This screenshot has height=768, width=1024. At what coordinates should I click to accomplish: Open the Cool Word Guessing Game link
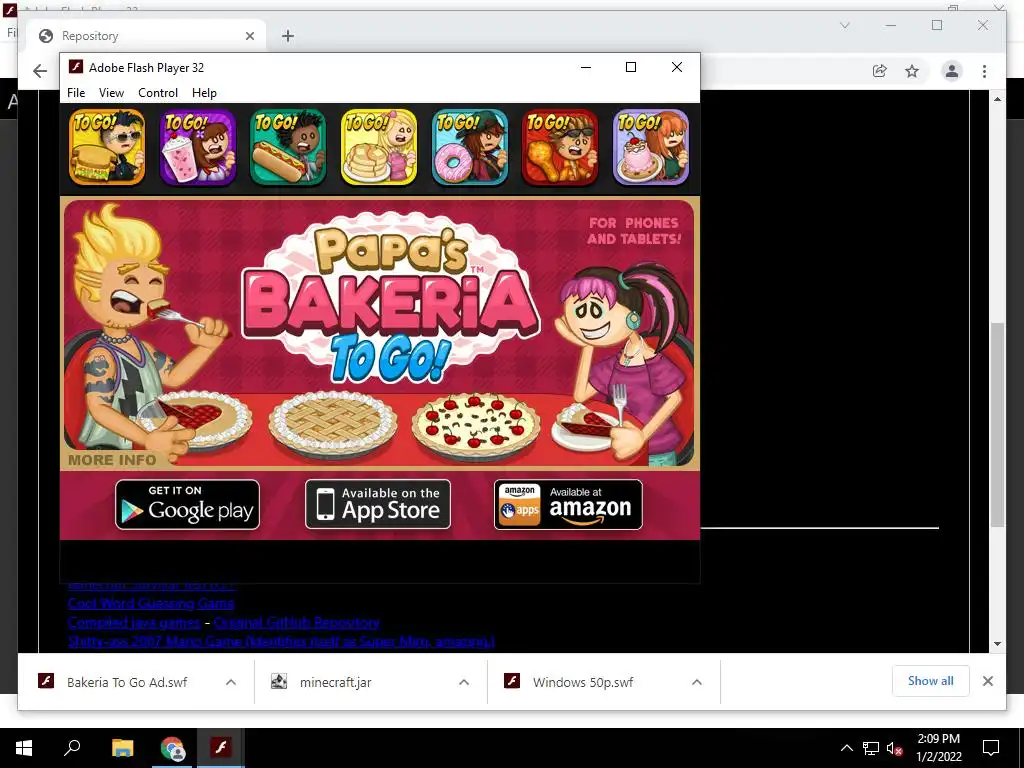[151, 603]
